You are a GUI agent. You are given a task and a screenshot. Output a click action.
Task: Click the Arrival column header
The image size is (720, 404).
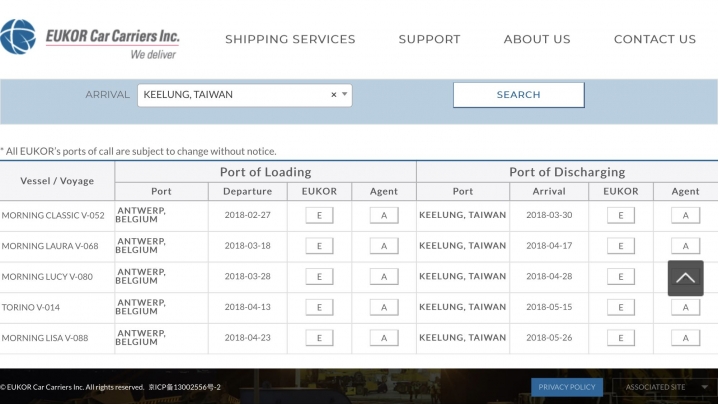(x=549, y=191)
